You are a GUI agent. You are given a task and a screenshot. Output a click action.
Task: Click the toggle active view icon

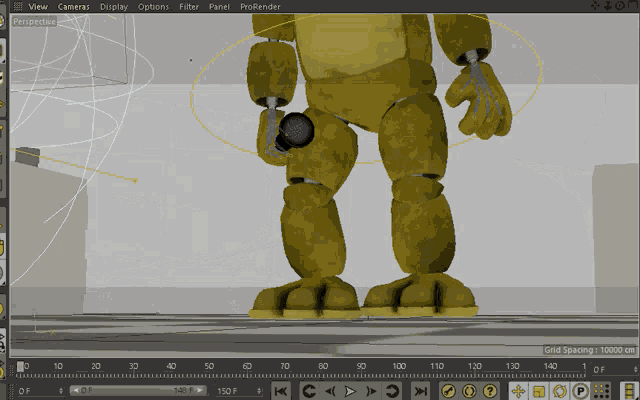632,5
